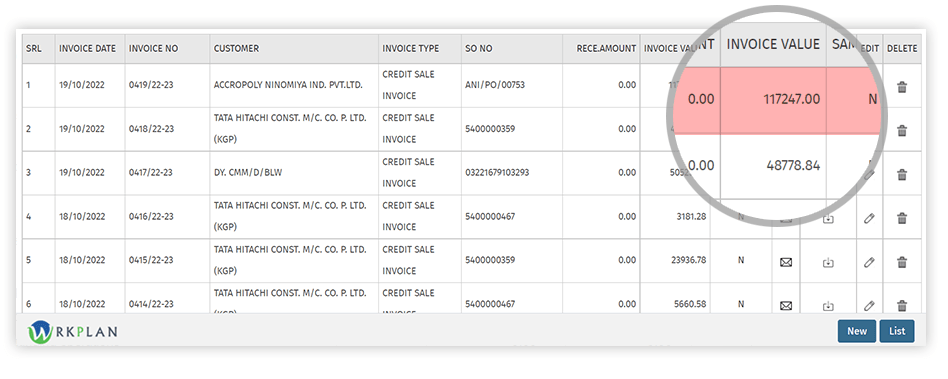
Task: Click trash icon for invoice 0417/22-23
Action: click(x=901, y=175)
